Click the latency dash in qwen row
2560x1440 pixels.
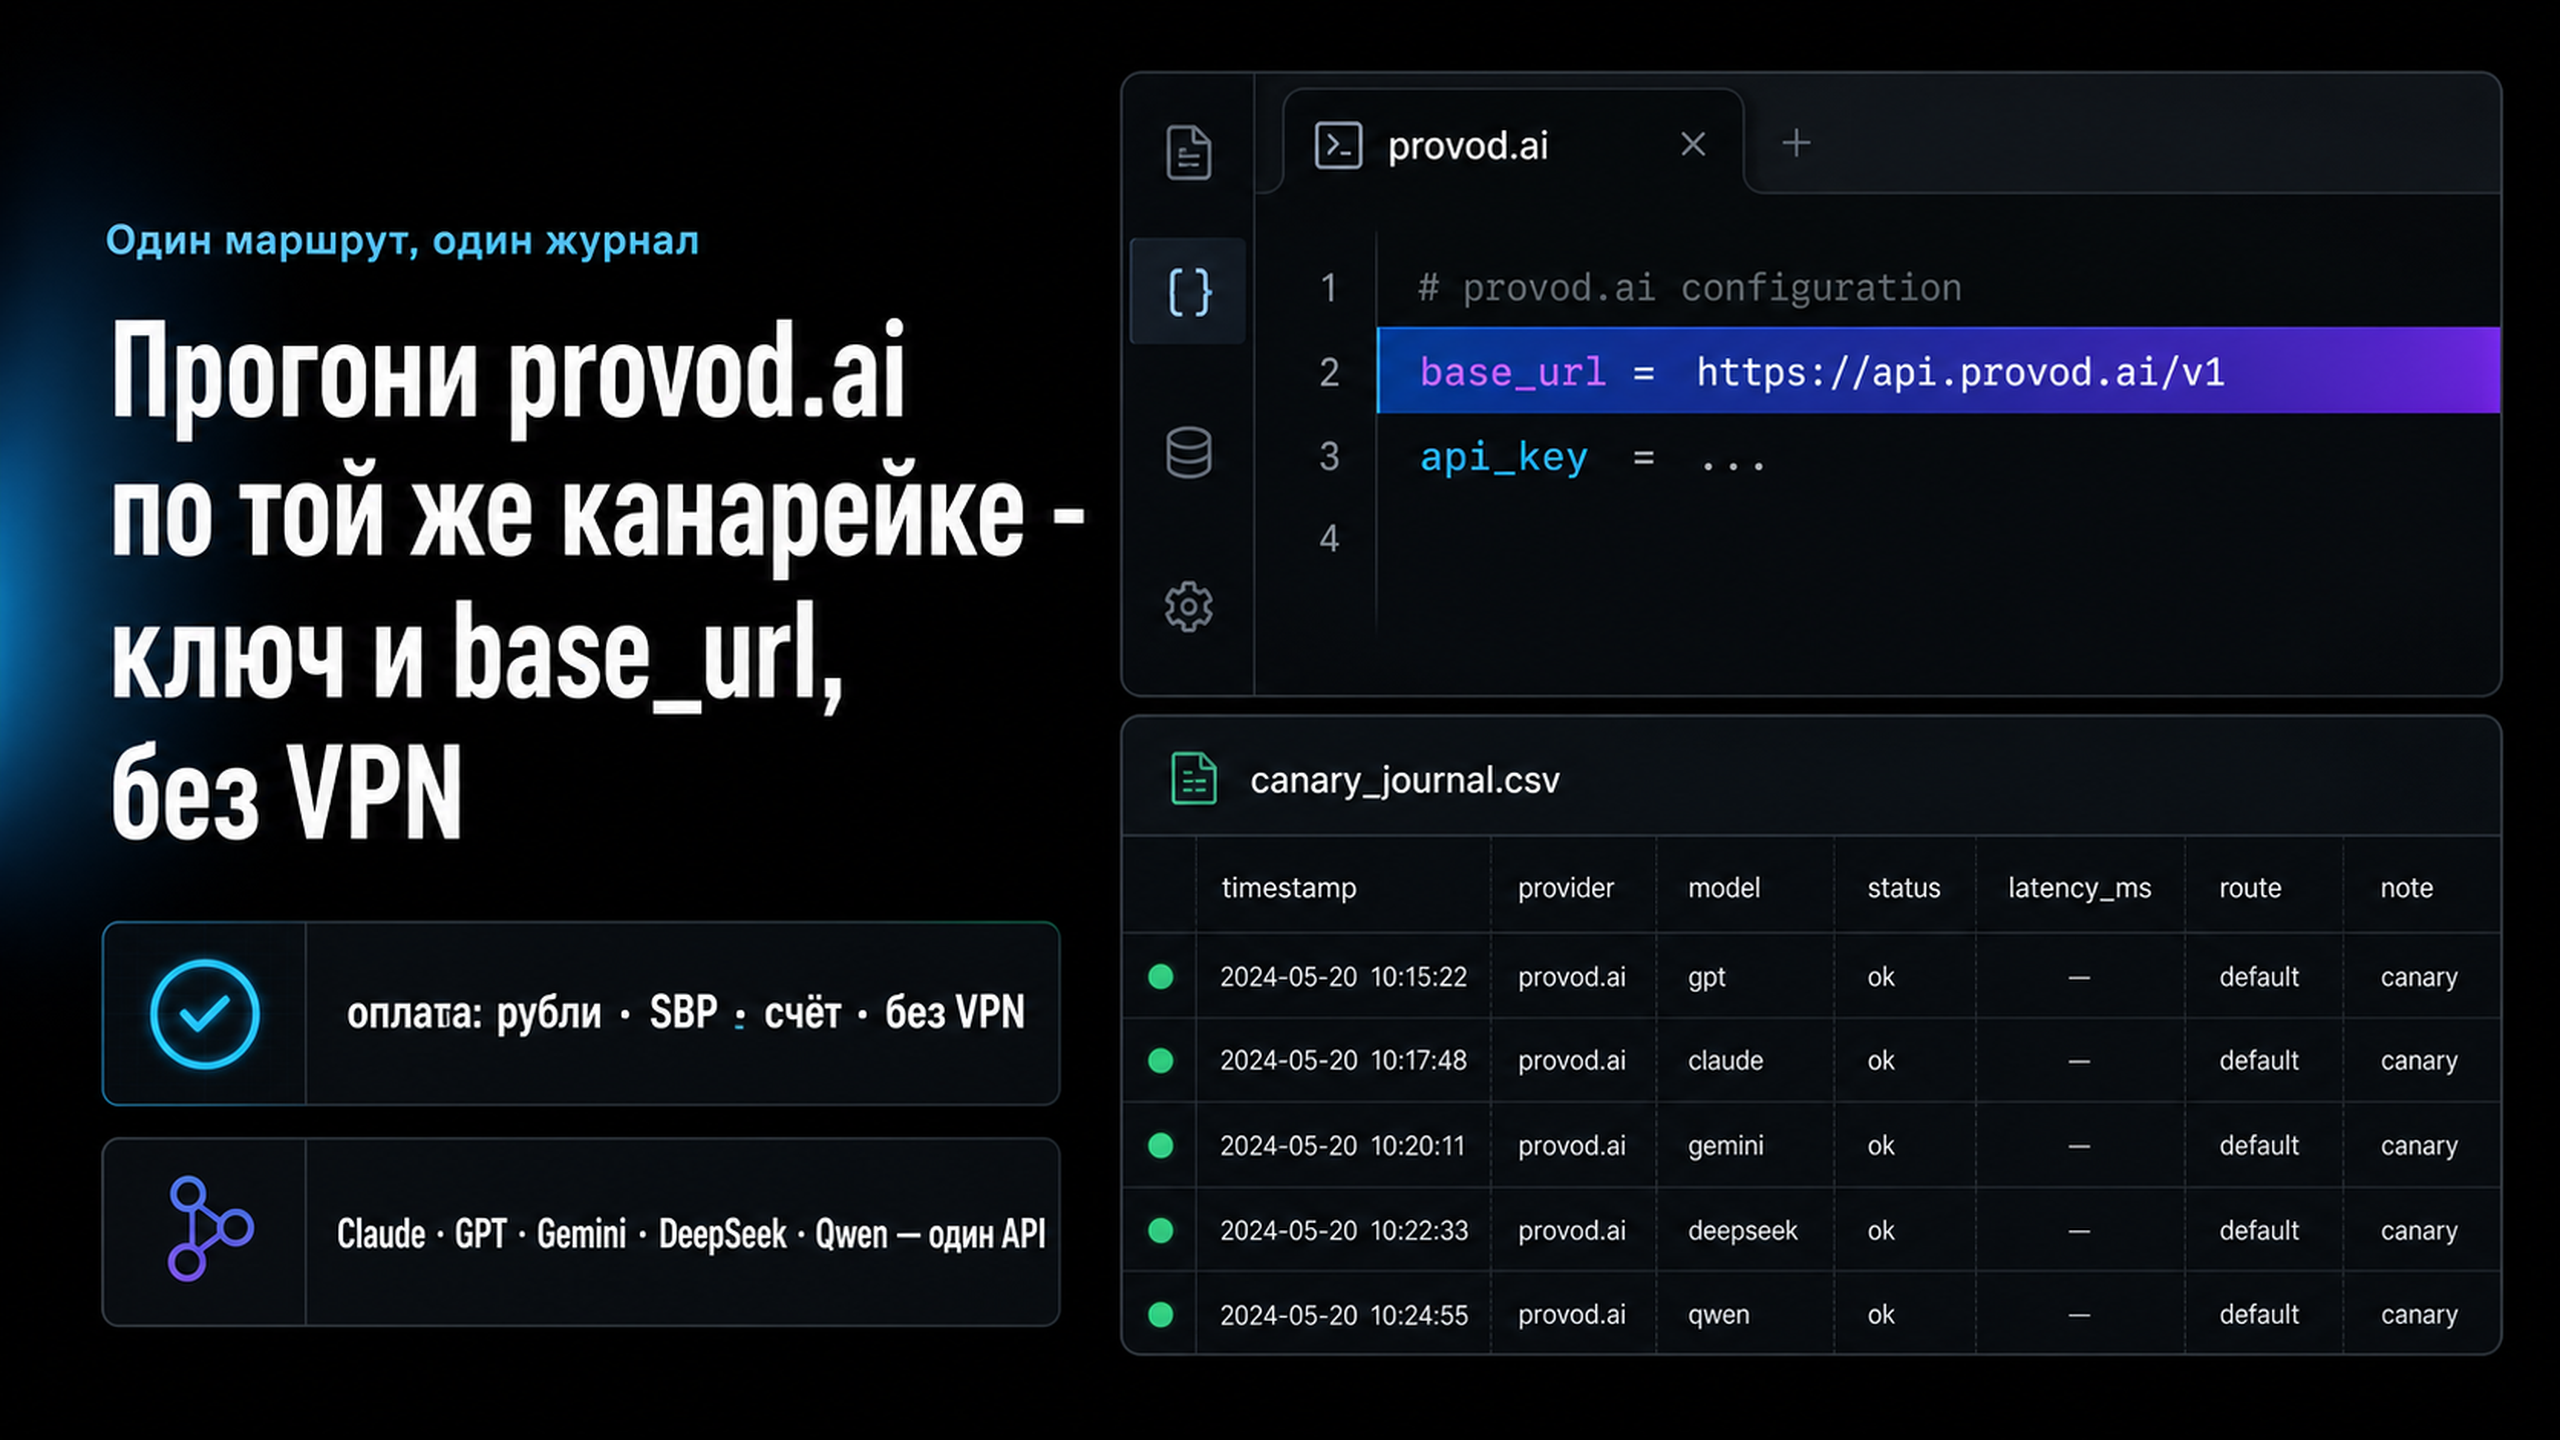point(2079,1315)
